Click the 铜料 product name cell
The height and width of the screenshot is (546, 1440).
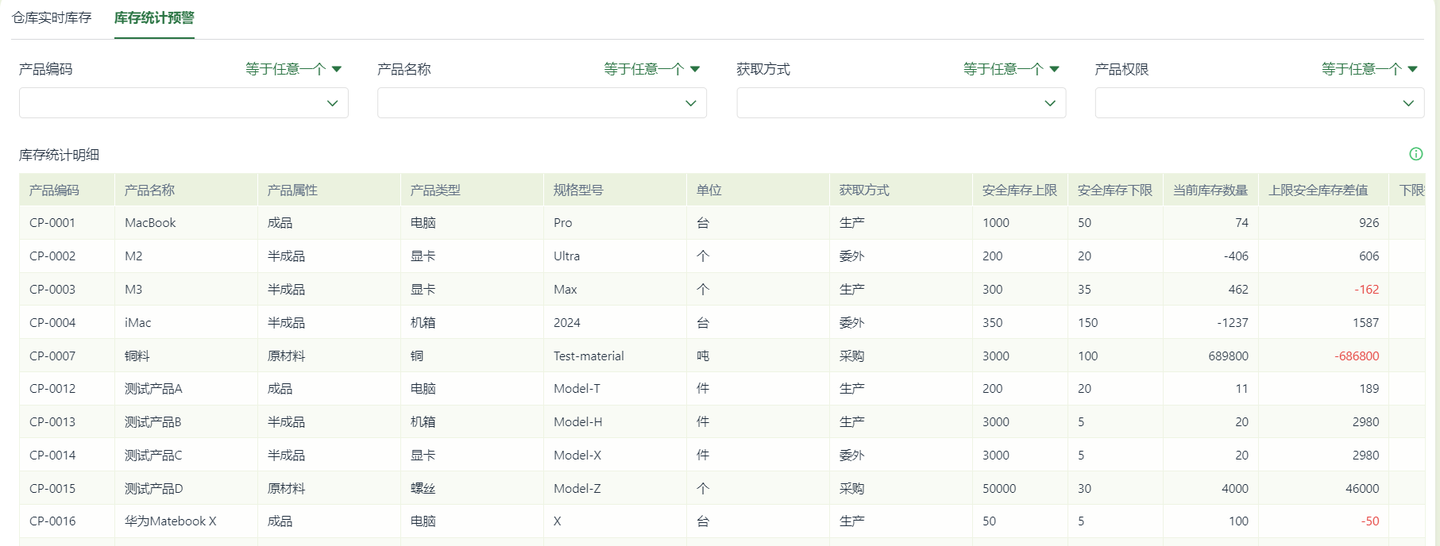pos(139,356)
